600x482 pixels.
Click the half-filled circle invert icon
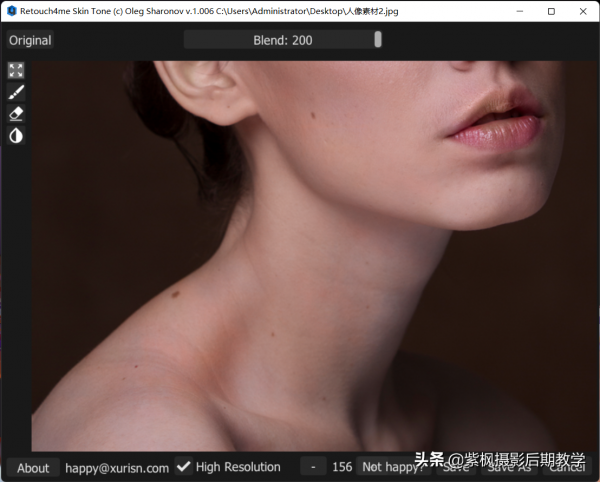16,135
